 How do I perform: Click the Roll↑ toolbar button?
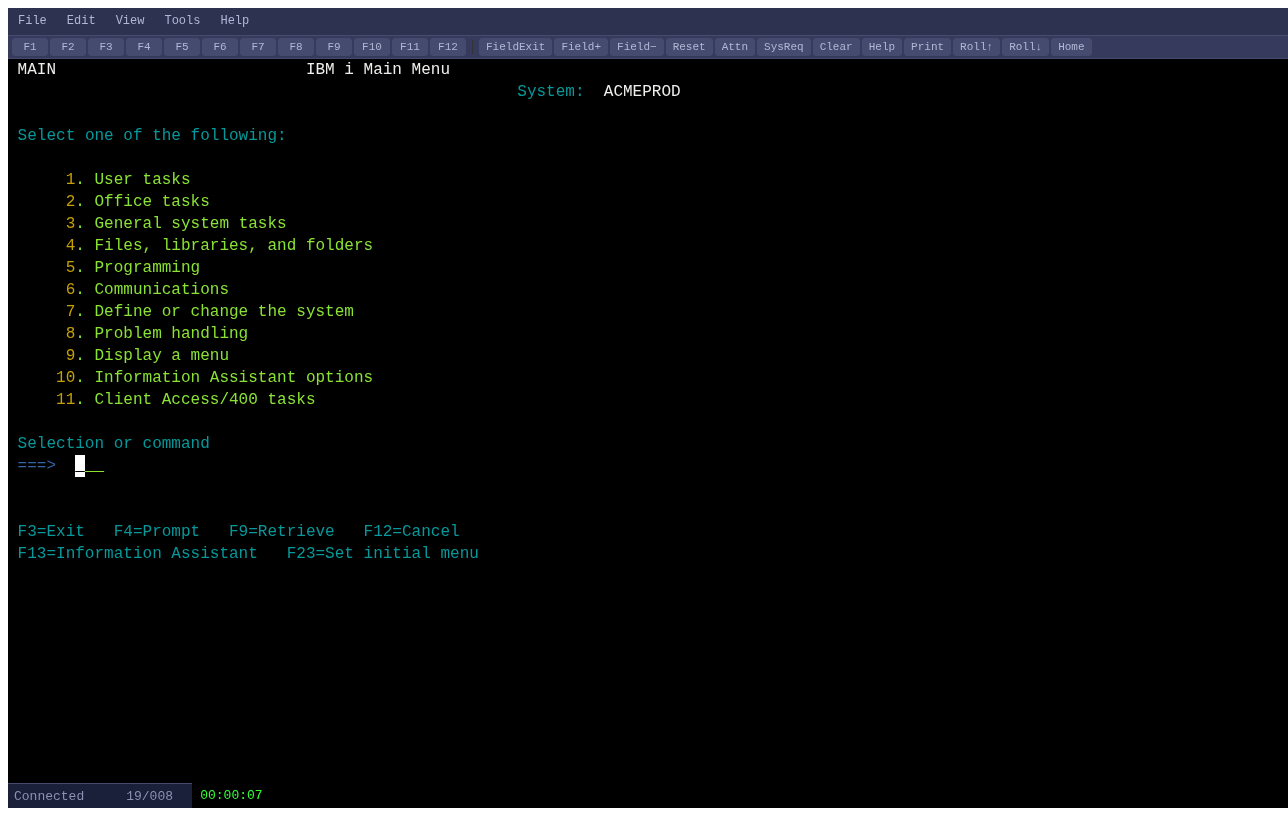(976, 47)
